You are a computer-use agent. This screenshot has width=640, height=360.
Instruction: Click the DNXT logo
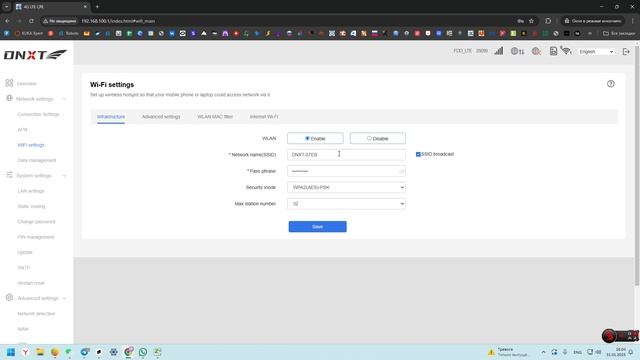[35, 54]
